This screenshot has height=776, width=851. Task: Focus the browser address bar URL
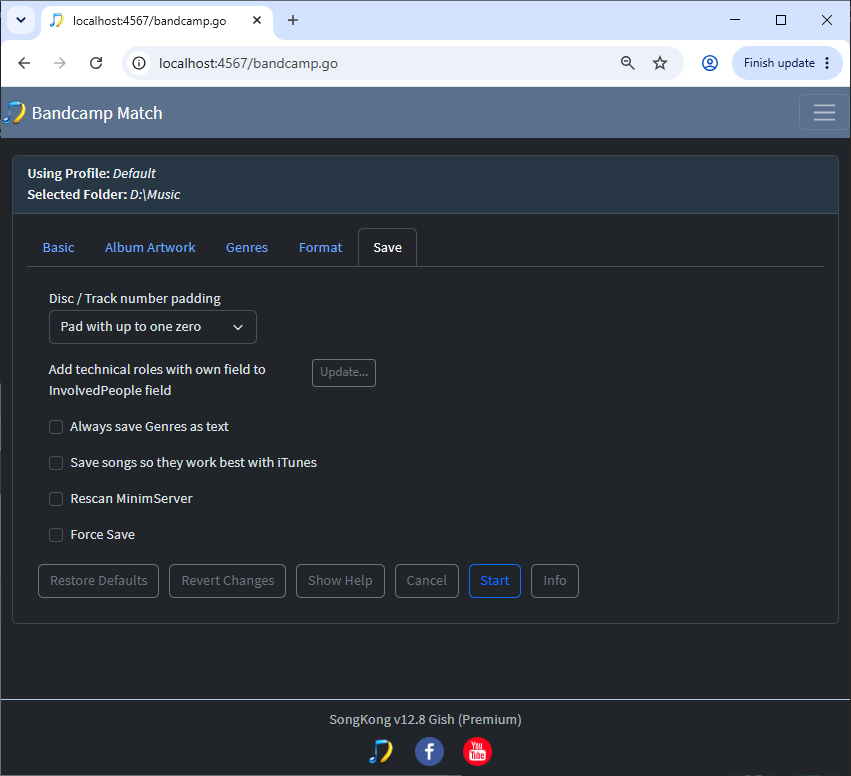[248, 63]
